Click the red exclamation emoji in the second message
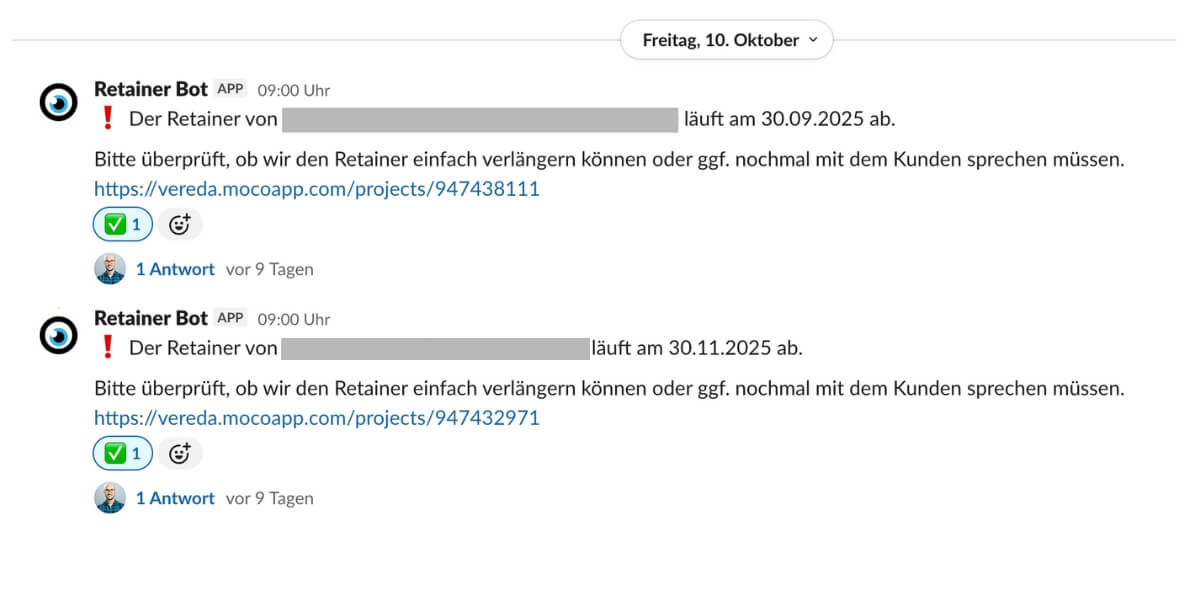1200x600 pixels. click(108, 349)
